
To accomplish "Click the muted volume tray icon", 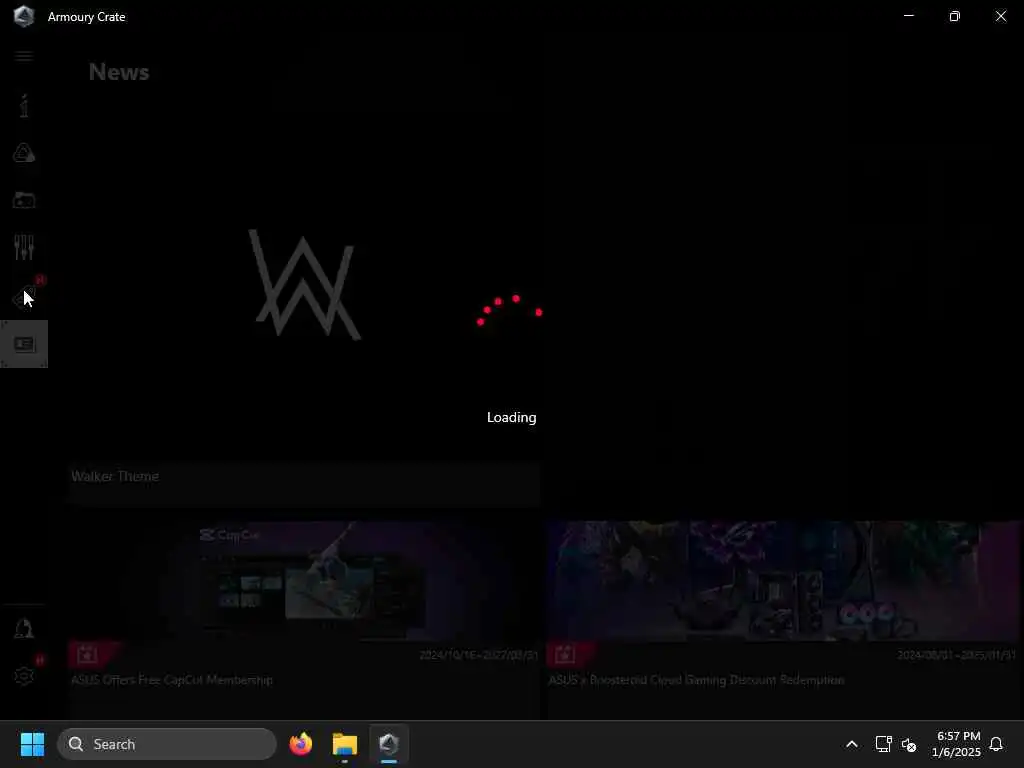I will (x=908, y=744).
